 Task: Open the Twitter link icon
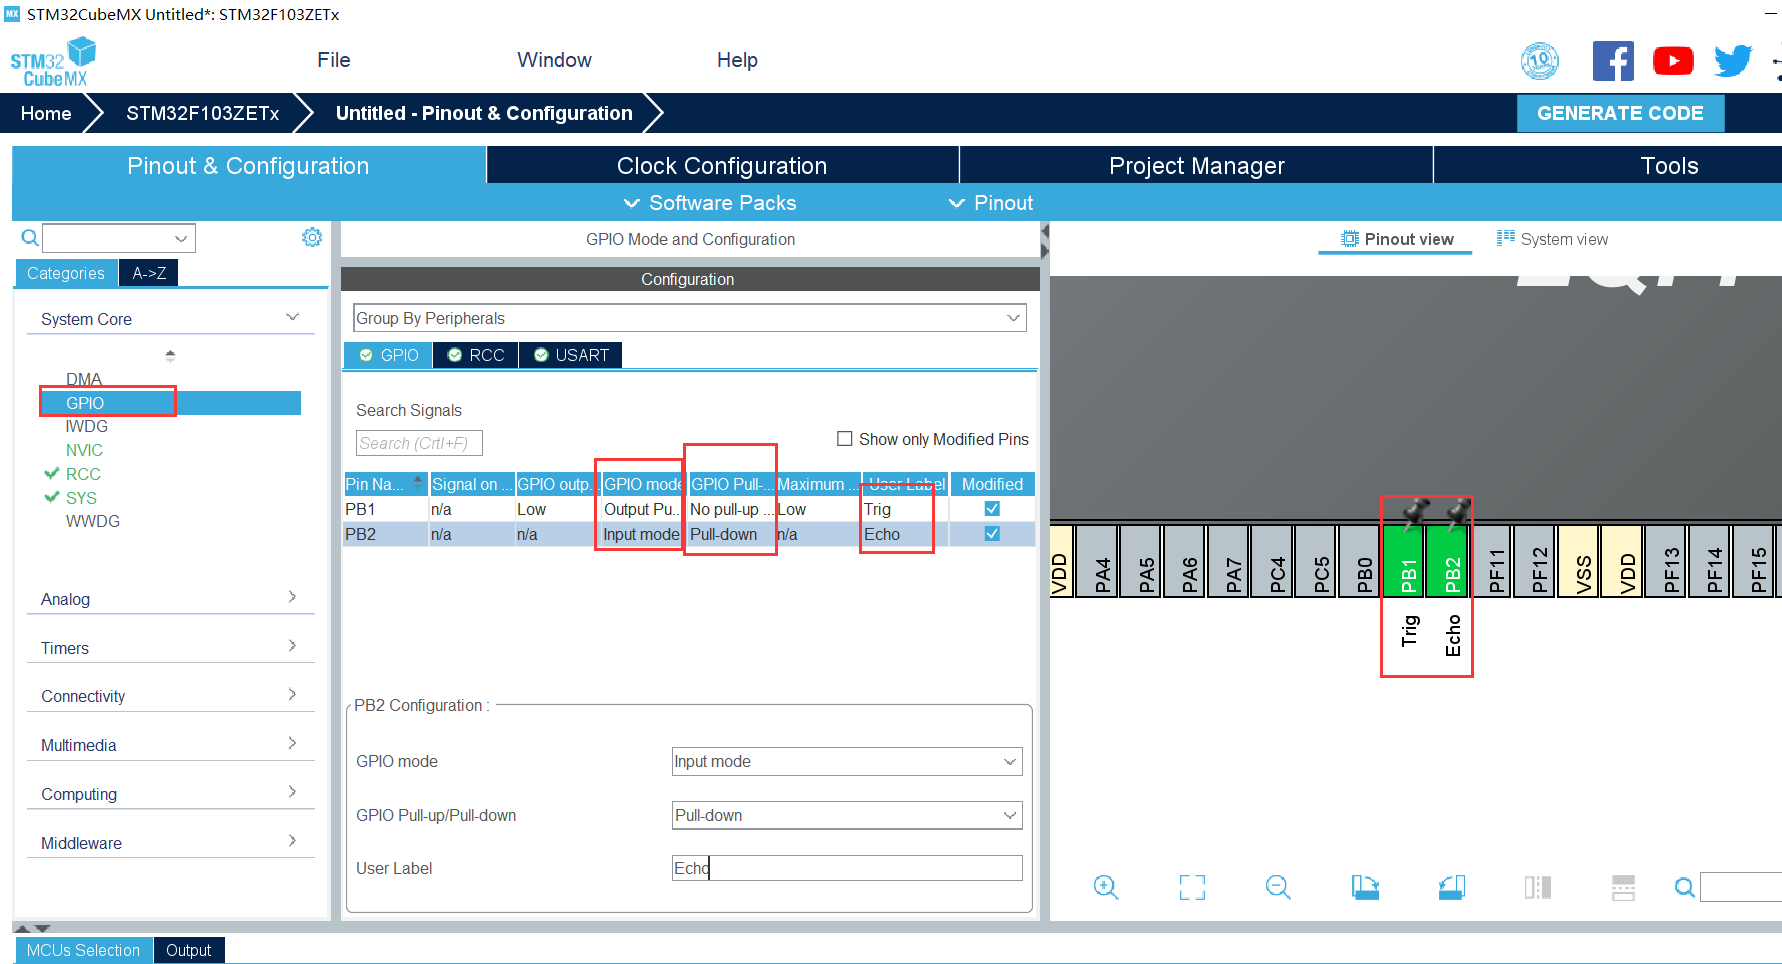click(x=1733, y=61)
